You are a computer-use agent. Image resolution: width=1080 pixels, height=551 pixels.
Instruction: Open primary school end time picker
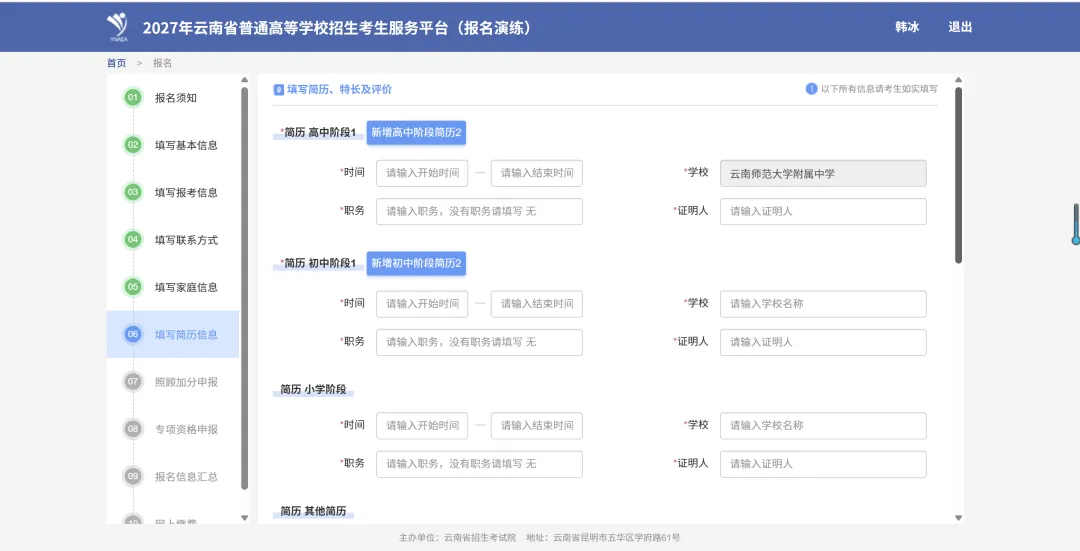537,426
